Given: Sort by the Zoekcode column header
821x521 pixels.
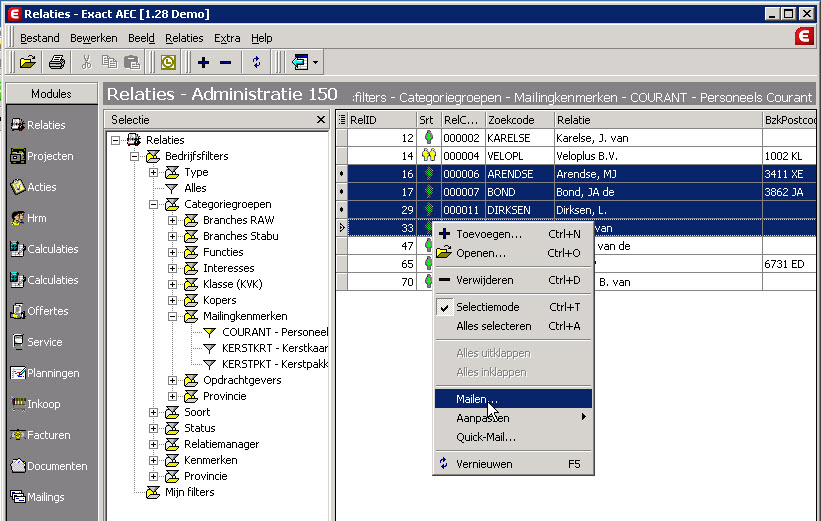Looking at the screenshot, I should pos(520,120).
